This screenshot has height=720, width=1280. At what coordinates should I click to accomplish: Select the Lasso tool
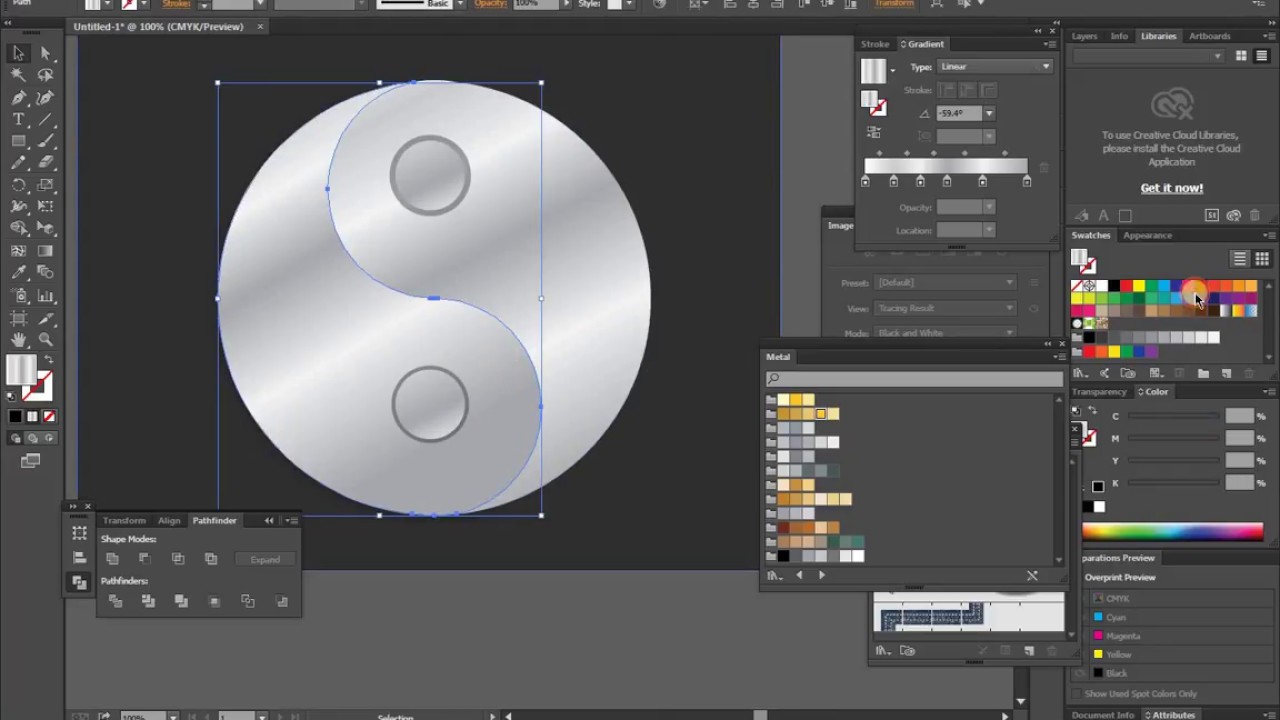pyautogui.click(x=45, y=75)
